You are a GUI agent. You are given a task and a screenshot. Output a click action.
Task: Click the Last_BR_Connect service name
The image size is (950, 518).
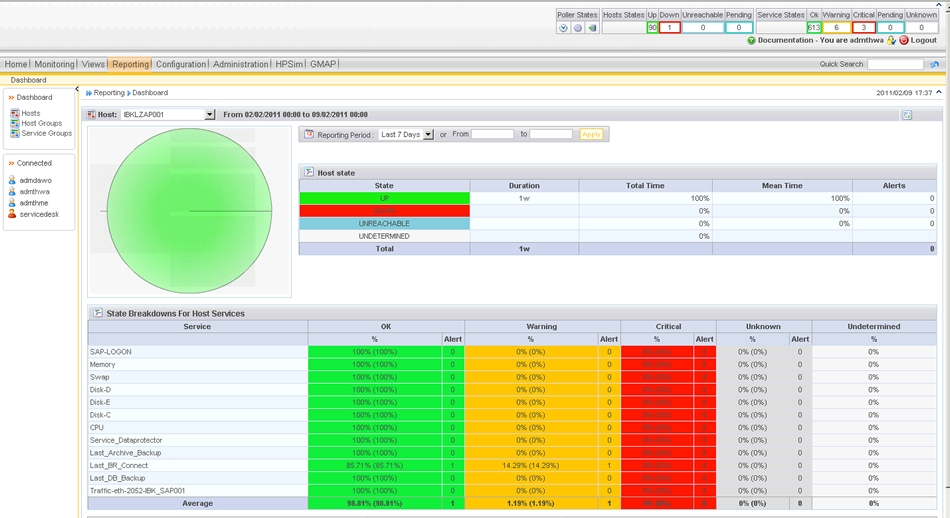pos(119,466)
